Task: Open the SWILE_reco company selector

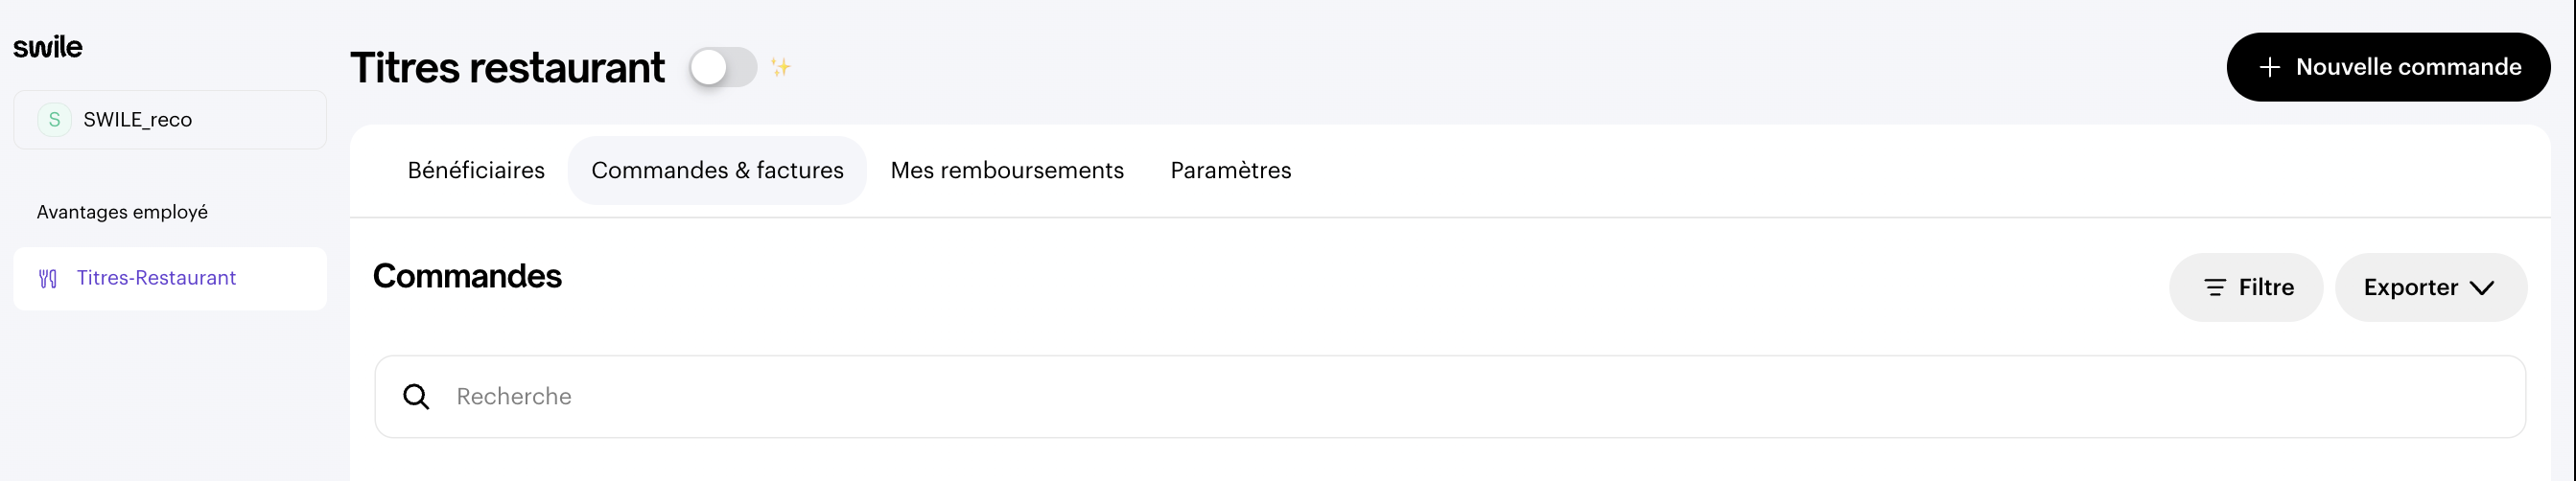Action: click(x=170, y=120)
